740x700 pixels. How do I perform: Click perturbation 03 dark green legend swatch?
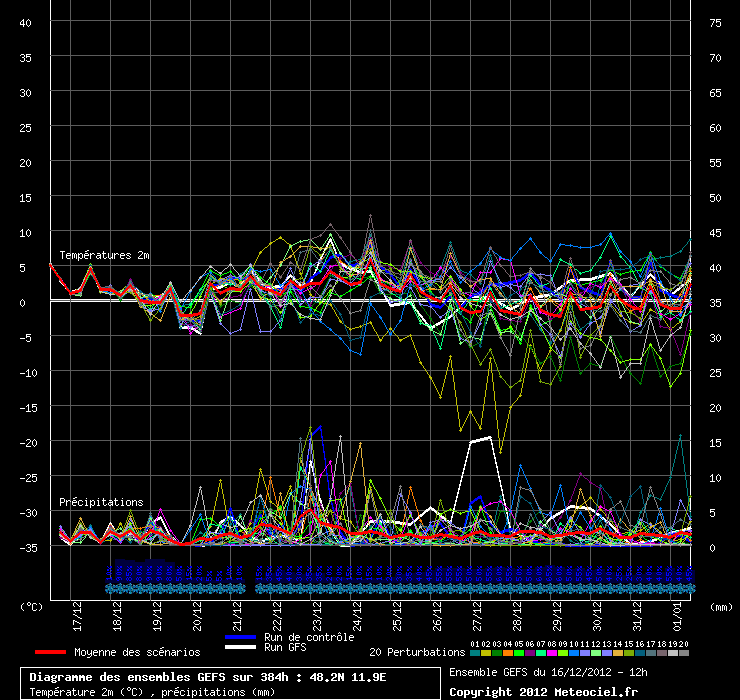497,653
